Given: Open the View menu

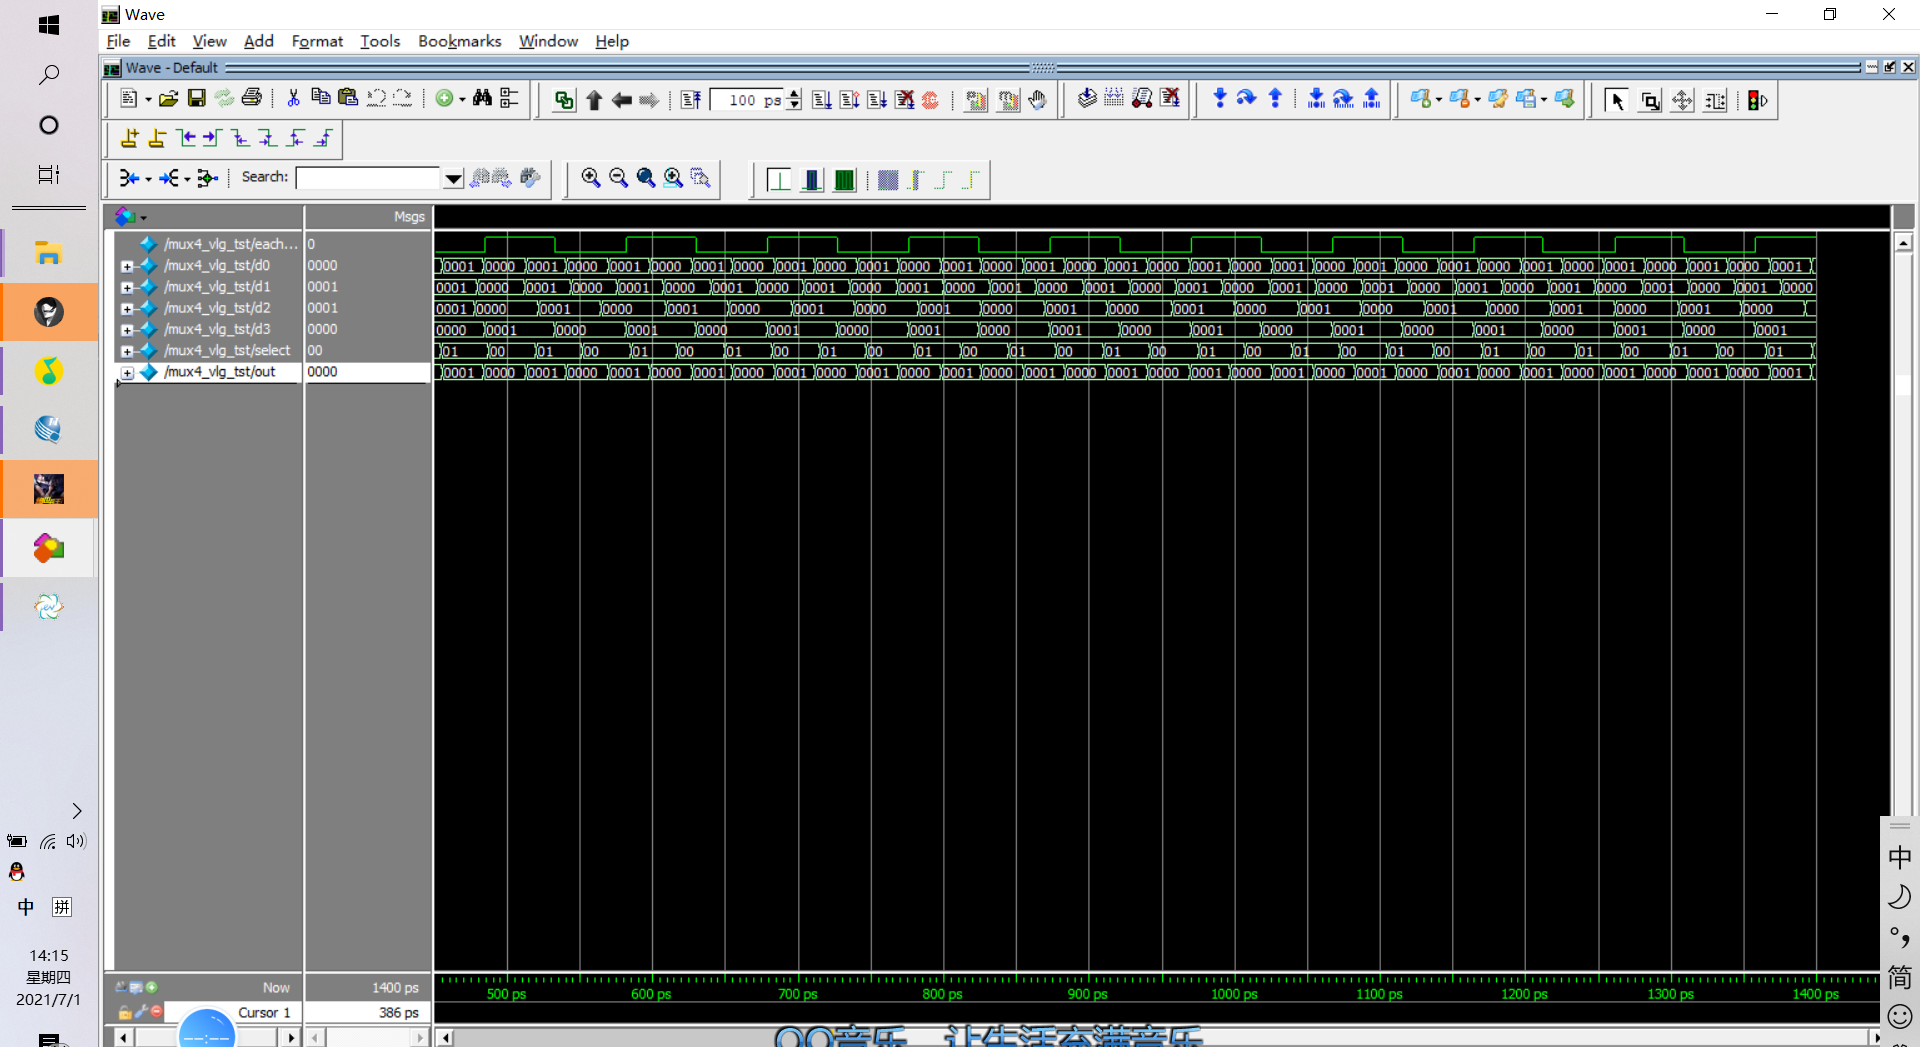Looking at the screenshot, I should (x=209, y=41).
